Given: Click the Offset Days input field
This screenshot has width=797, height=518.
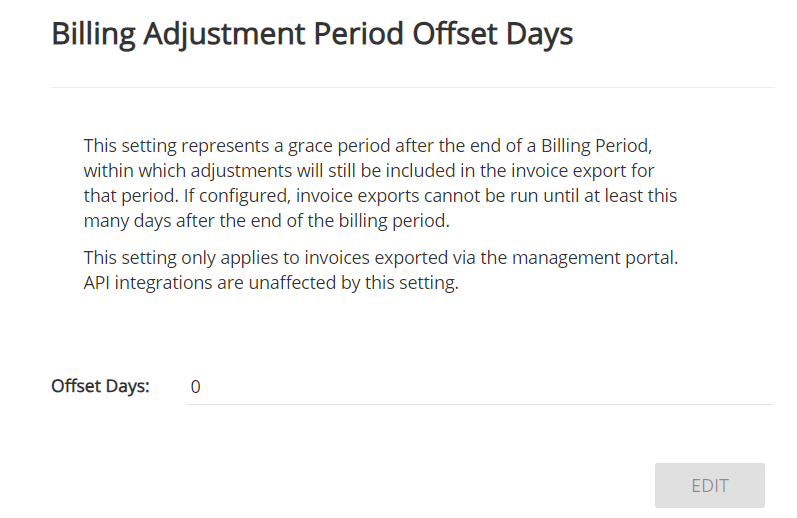Looking at the screenshot, I should pyautogui.click(x=480, y=386).
